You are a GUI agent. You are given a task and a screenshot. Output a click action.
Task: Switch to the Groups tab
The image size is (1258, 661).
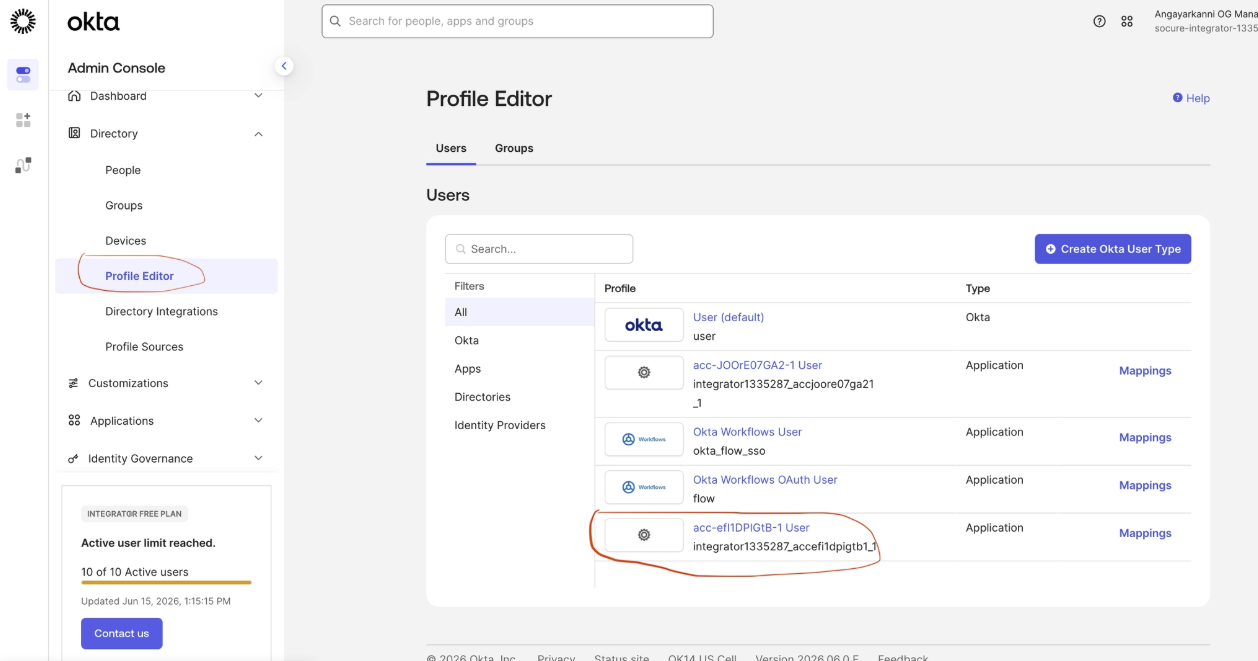click(x=514, y=148)
